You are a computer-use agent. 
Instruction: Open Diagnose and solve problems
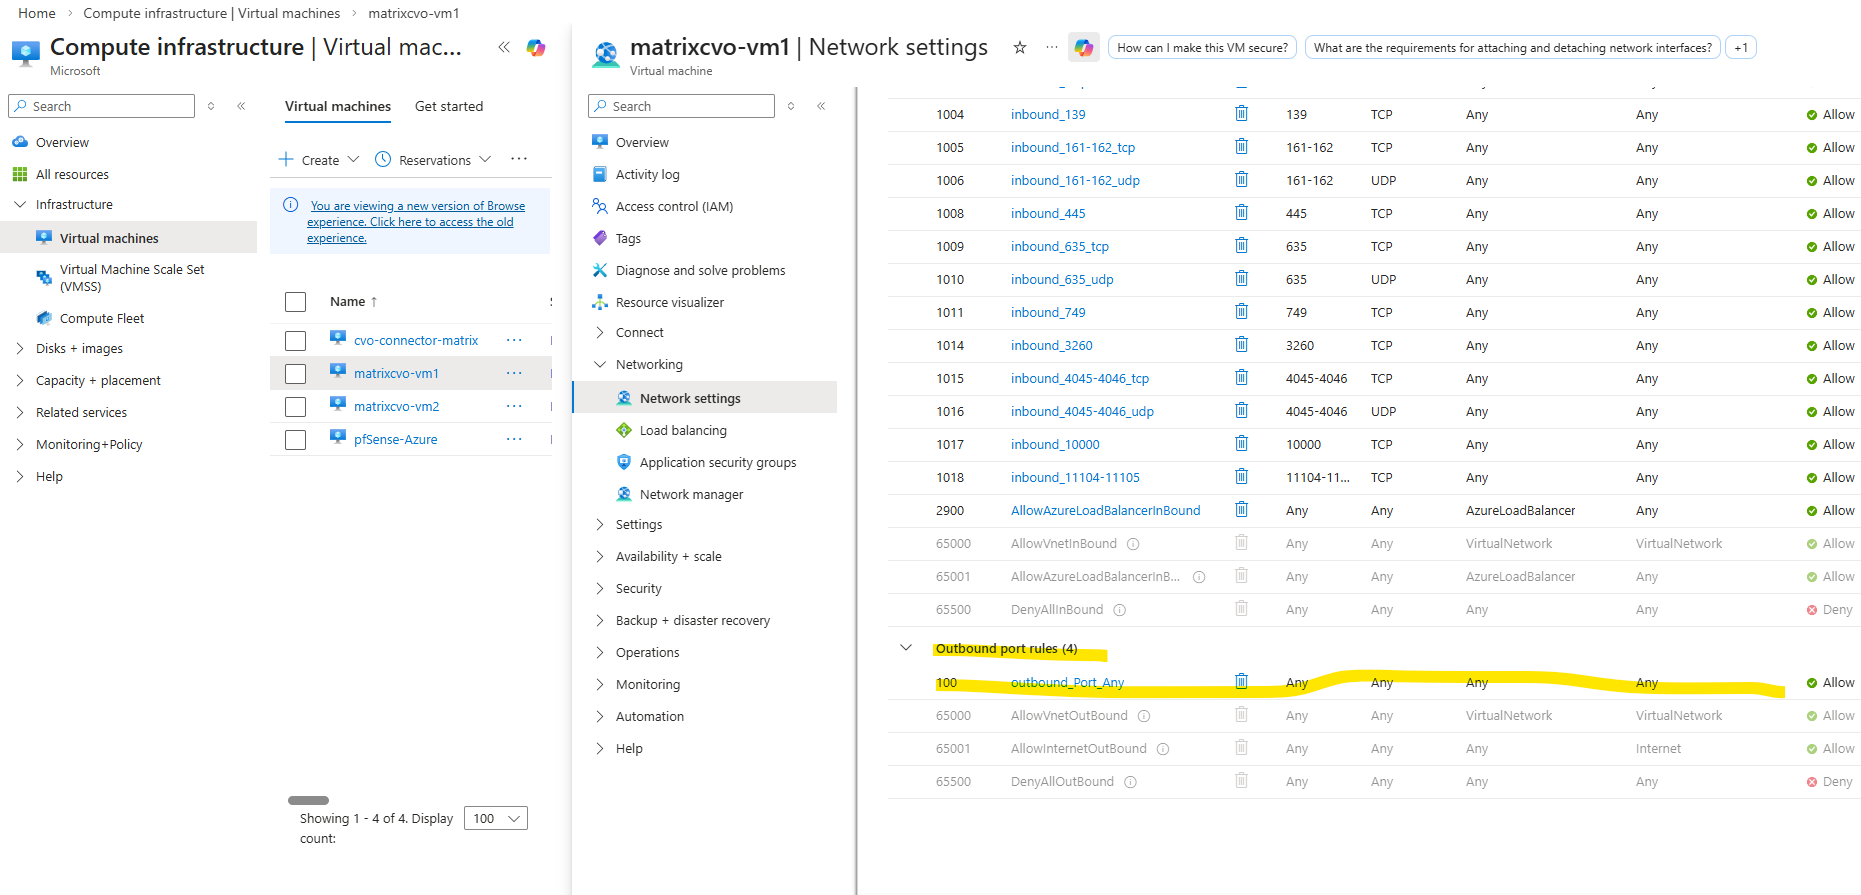700,270
